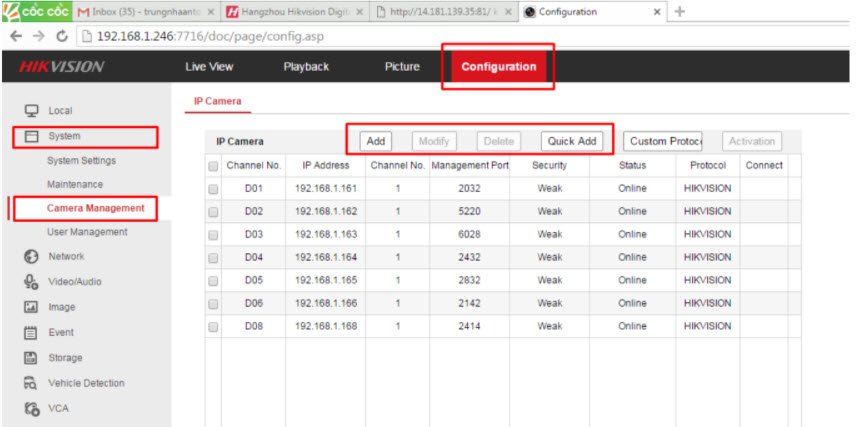Open Maintenance under System
This screenshot has height=427, width=856.
(75, 184)
